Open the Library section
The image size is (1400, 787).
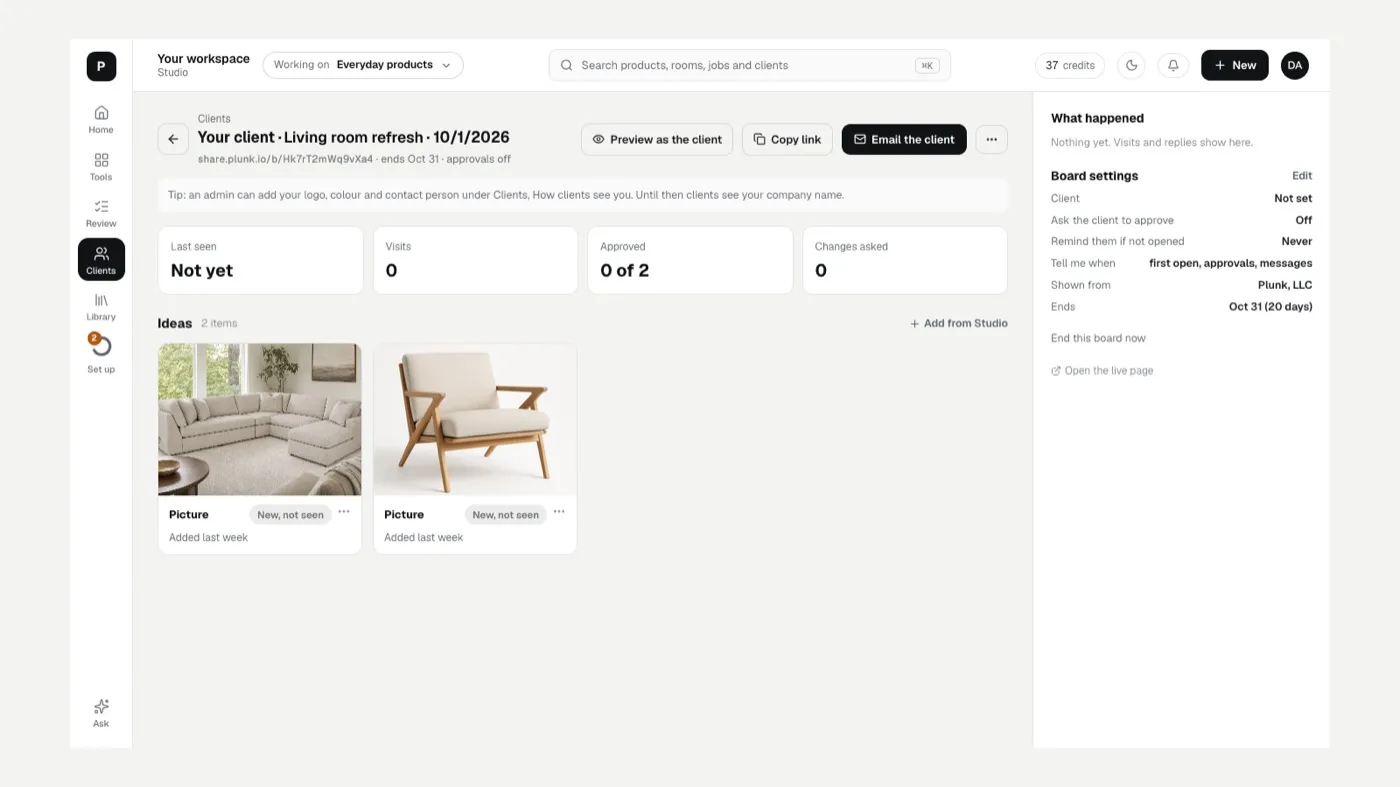pyautogui.click(x=101, y=306)
